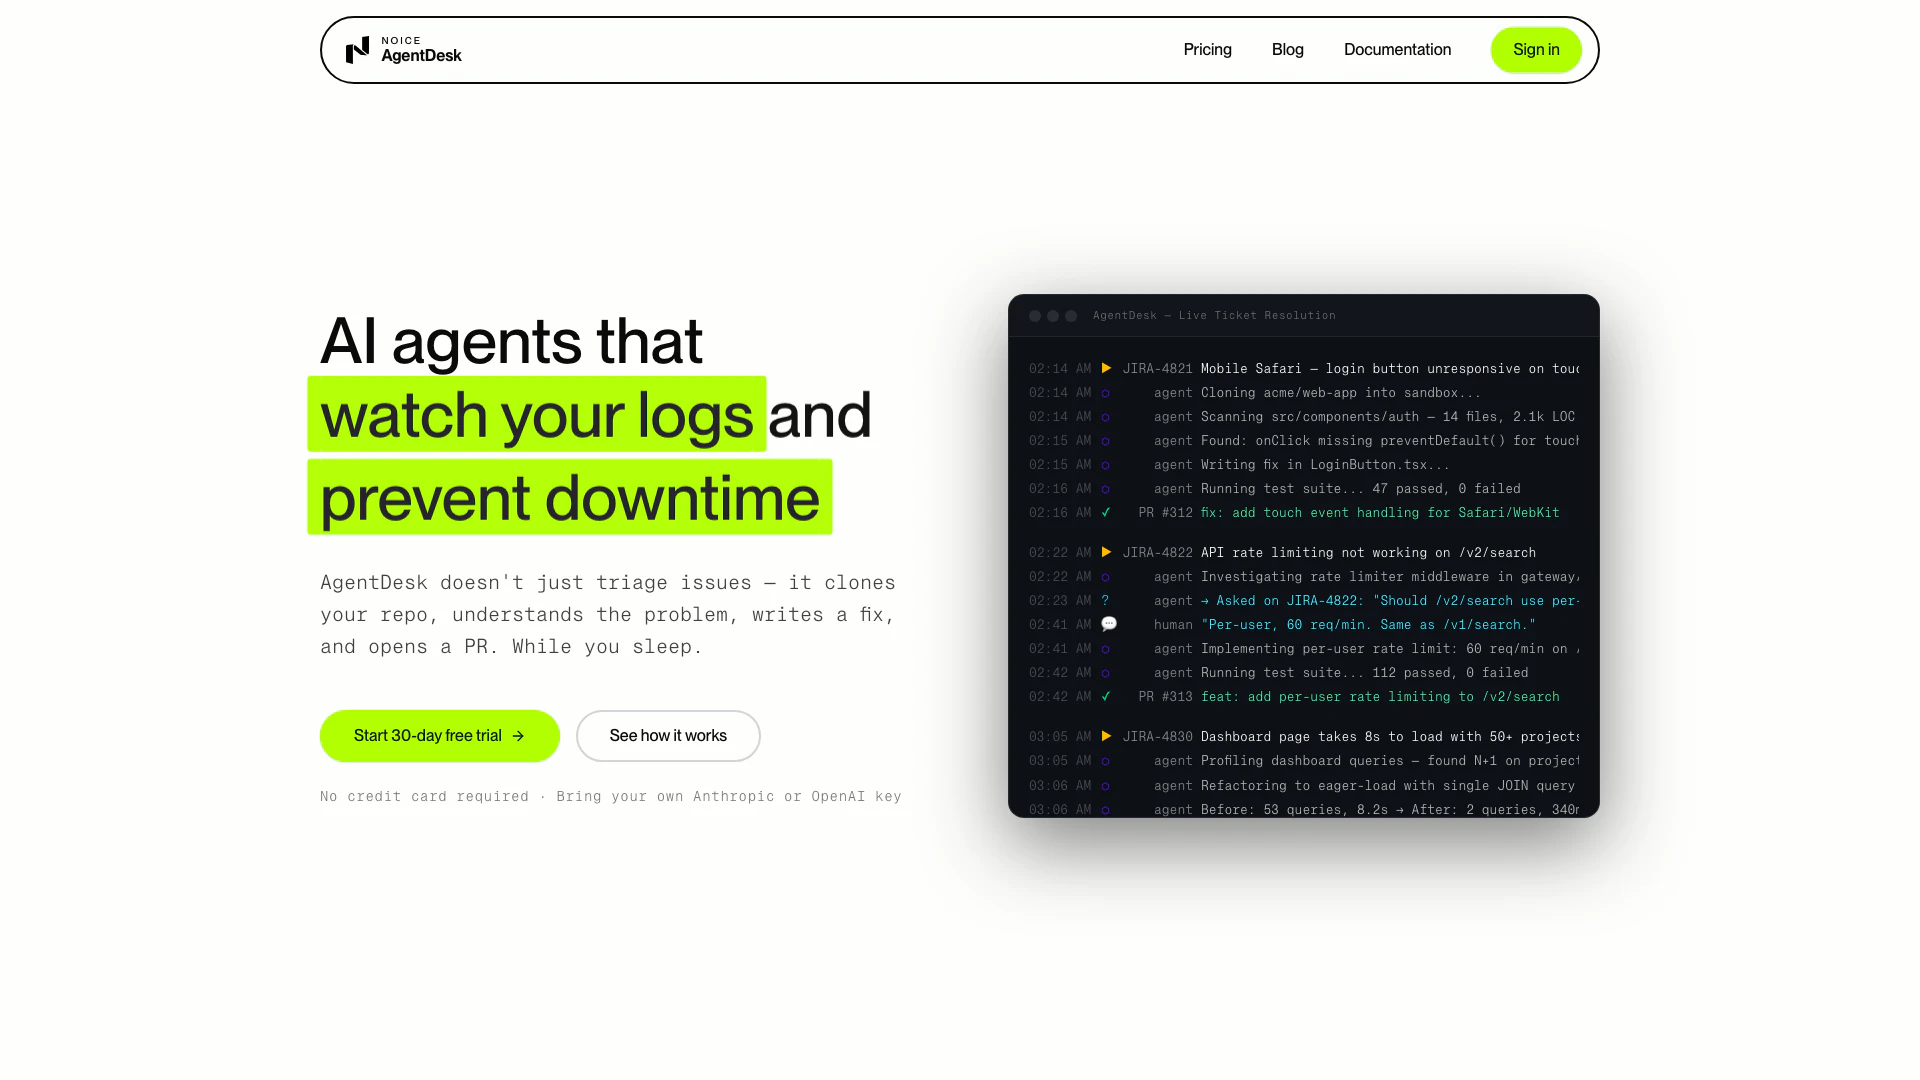Click the Noice AgentDesk logo

pos(403,50)
